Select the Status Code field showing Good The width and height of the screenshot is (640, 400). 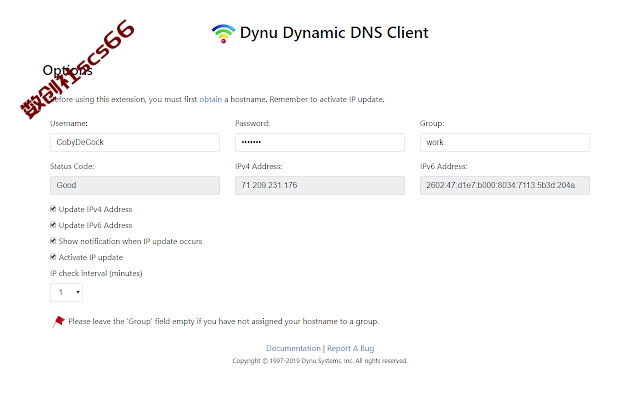[135, 185]
